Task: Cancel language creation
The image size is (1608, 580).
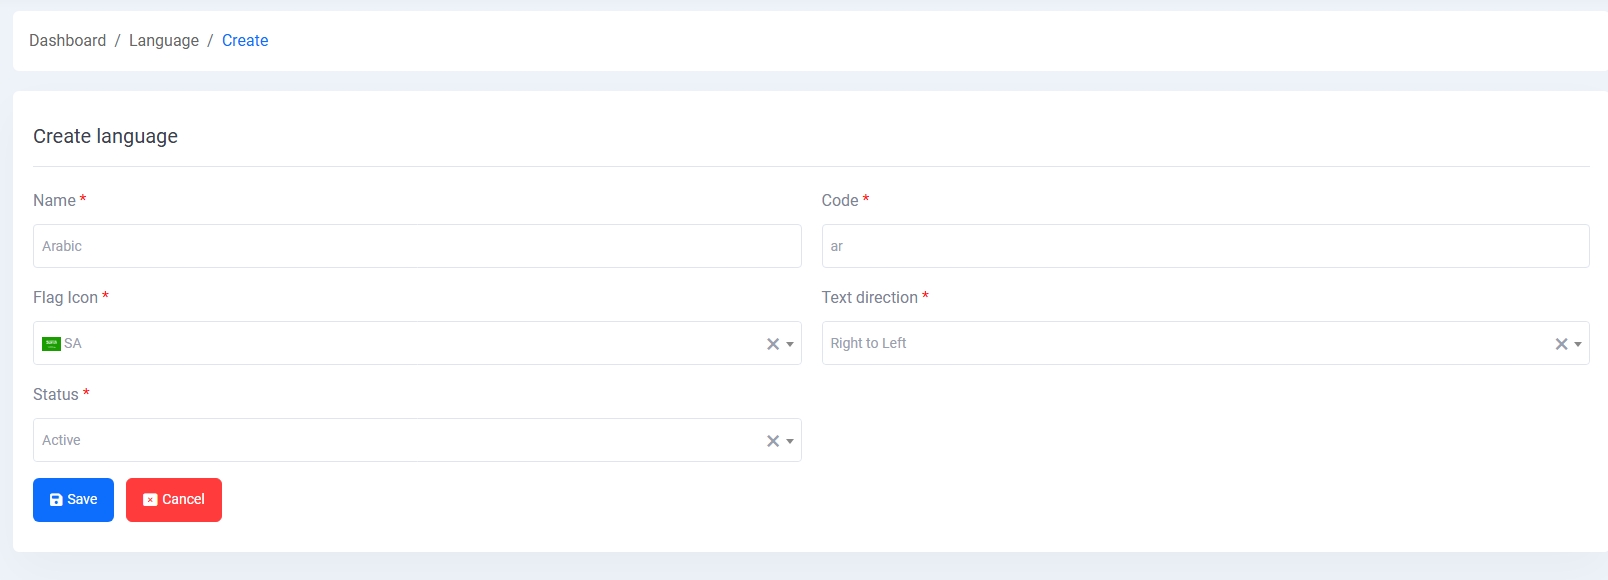Action: (x=174, y=500)
